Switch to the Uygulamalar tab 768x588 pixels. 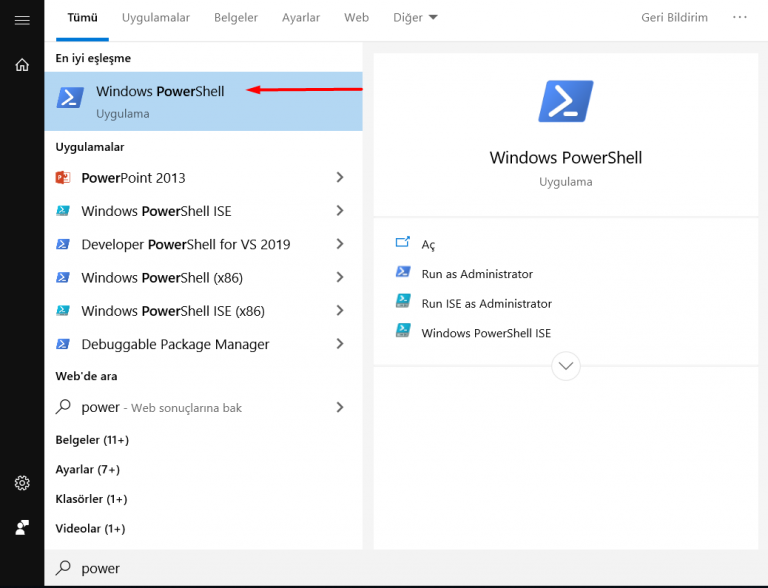point(156,18)
